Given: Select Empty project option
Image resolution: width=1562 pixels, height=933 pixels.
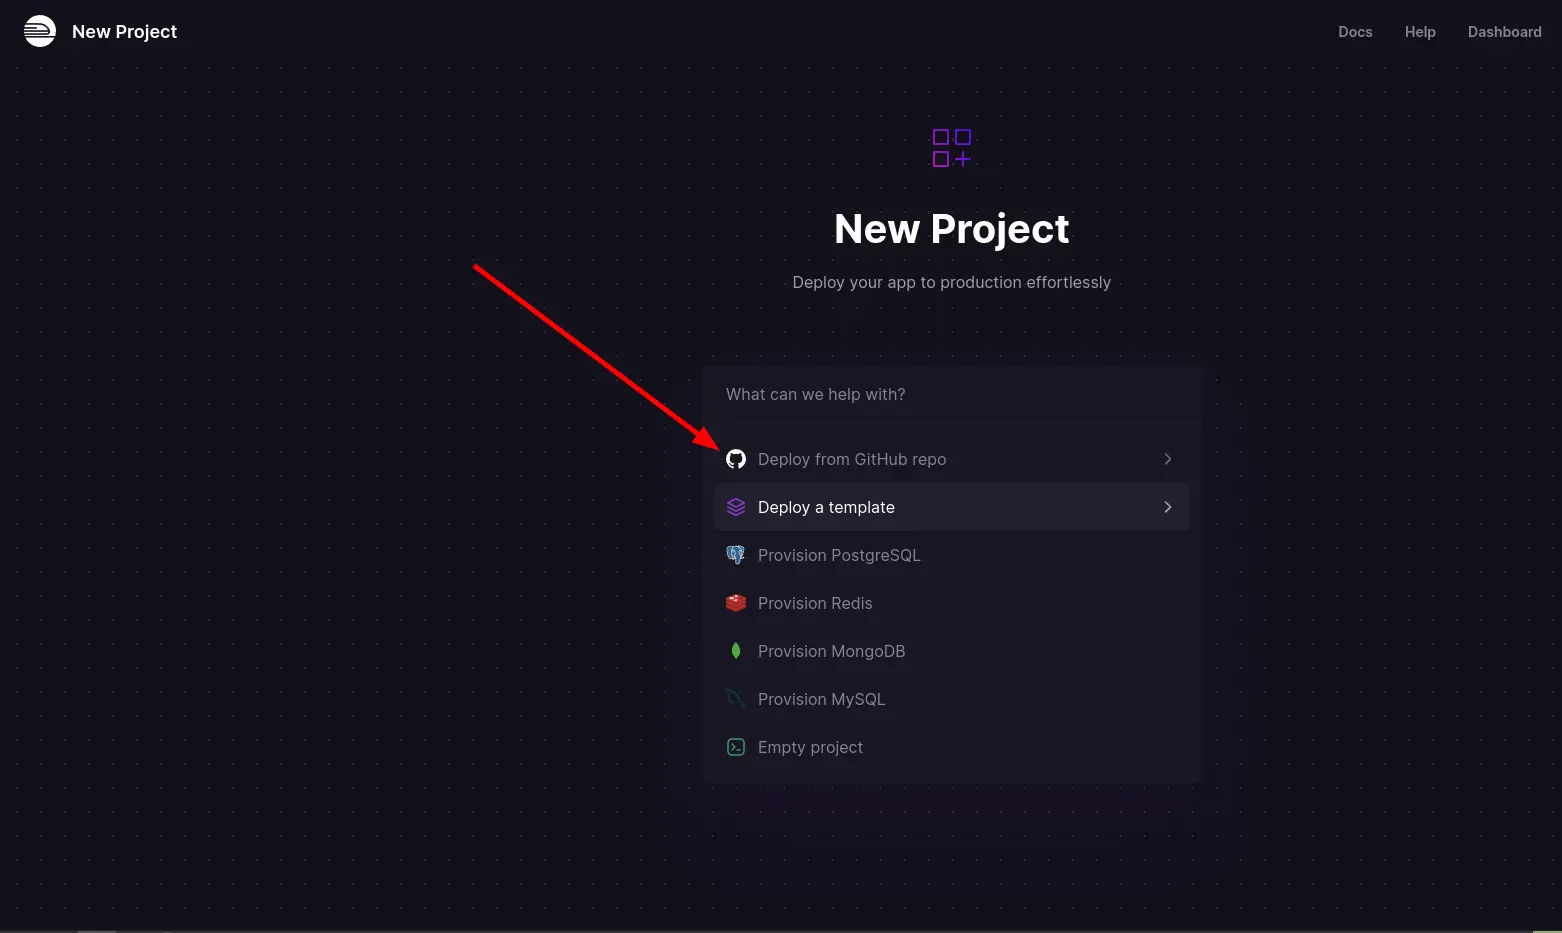Looking at the screenshot, I should click(951, 747).
